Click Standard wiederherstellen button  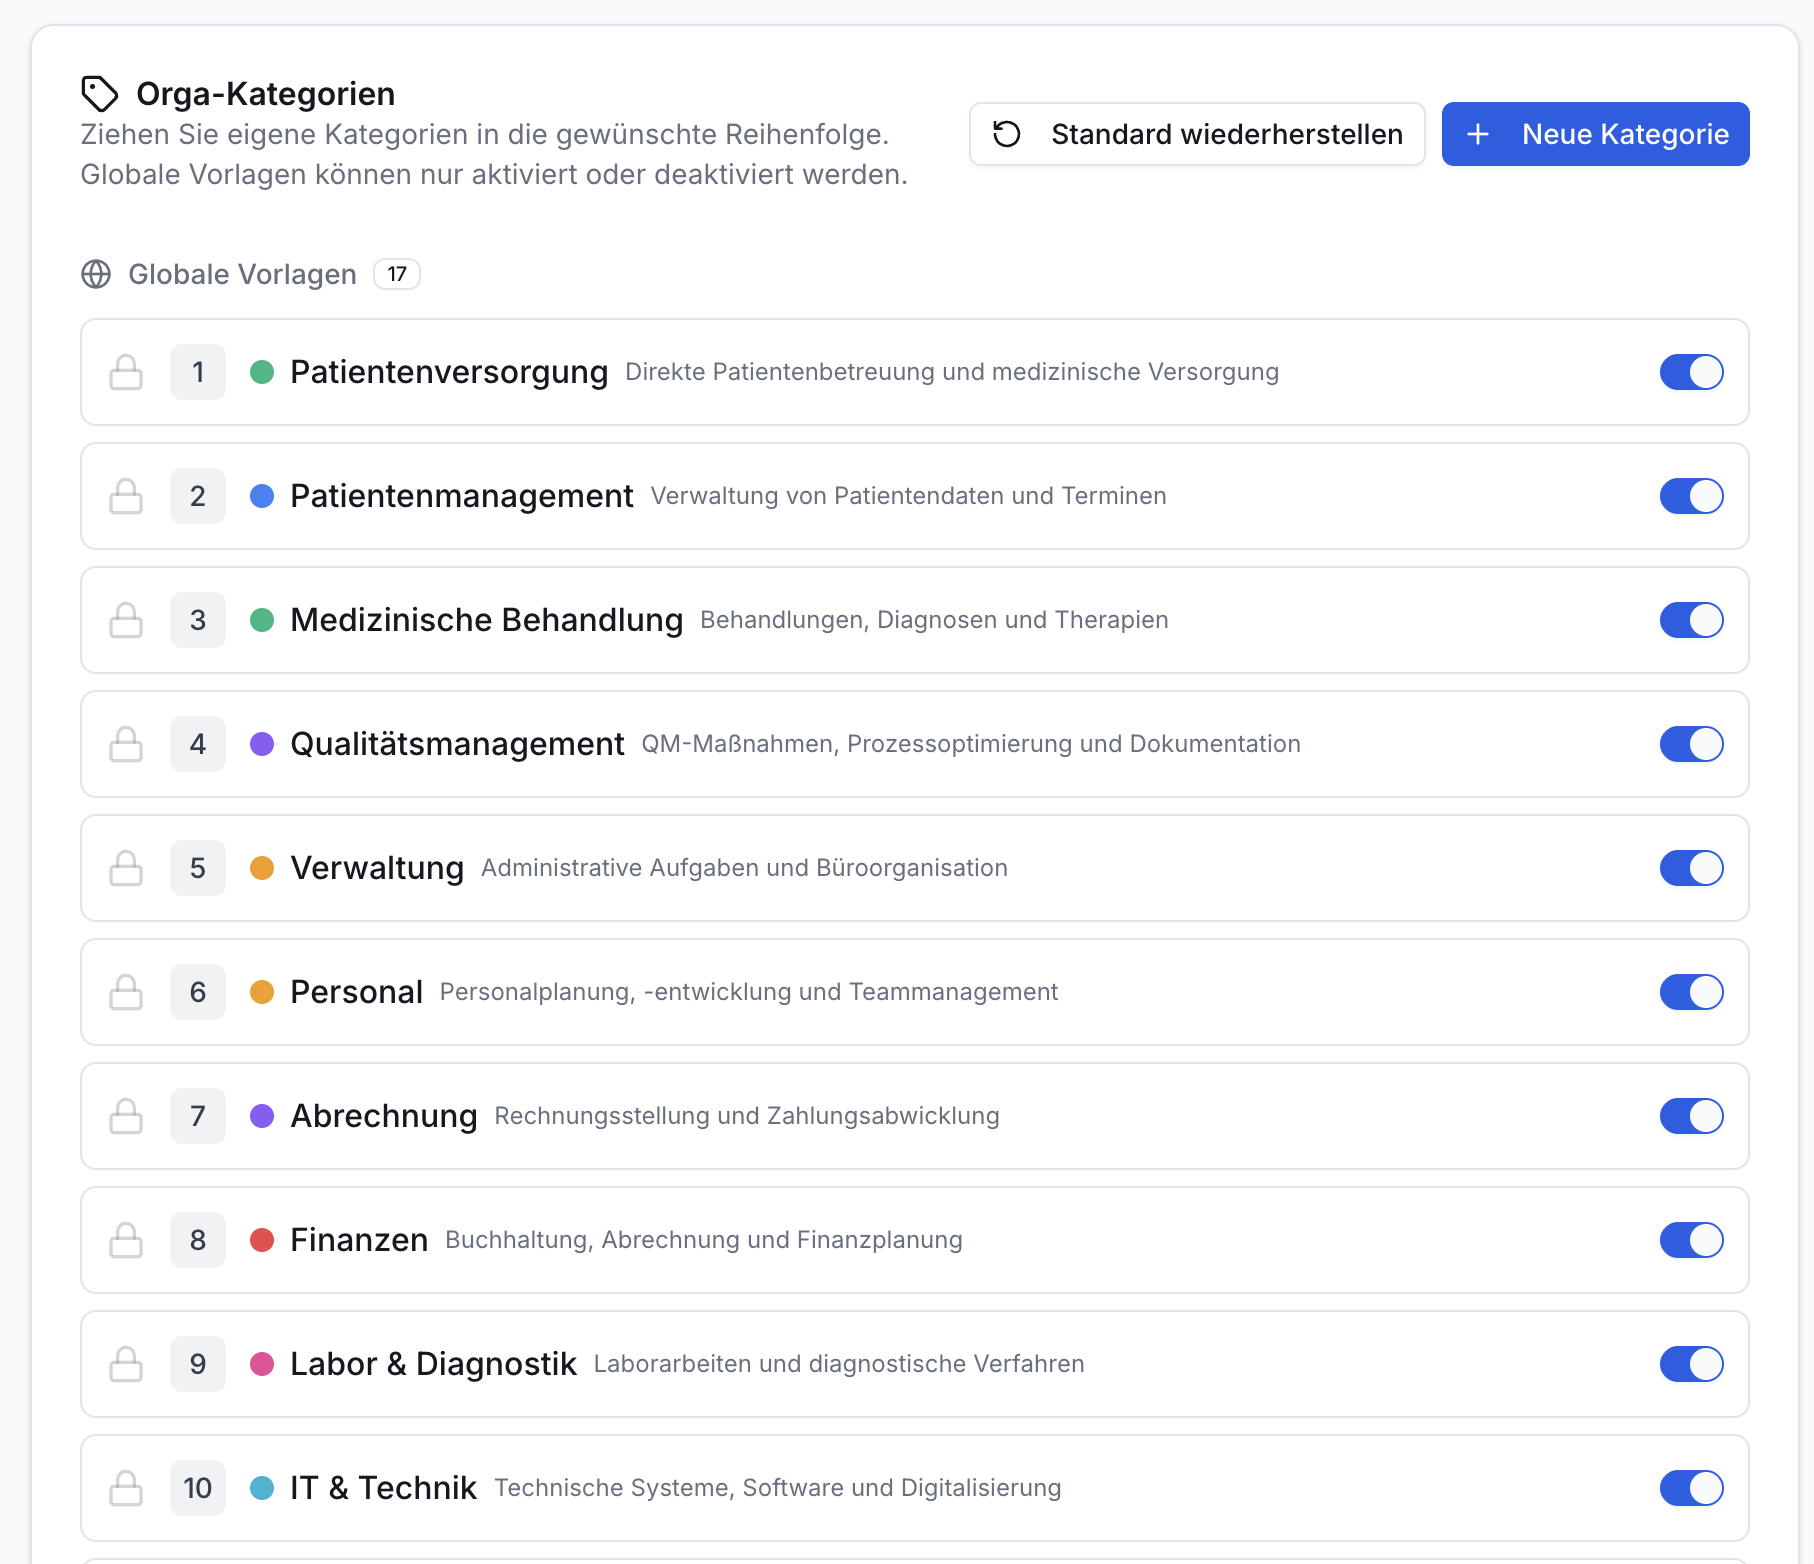[1197, 134]
